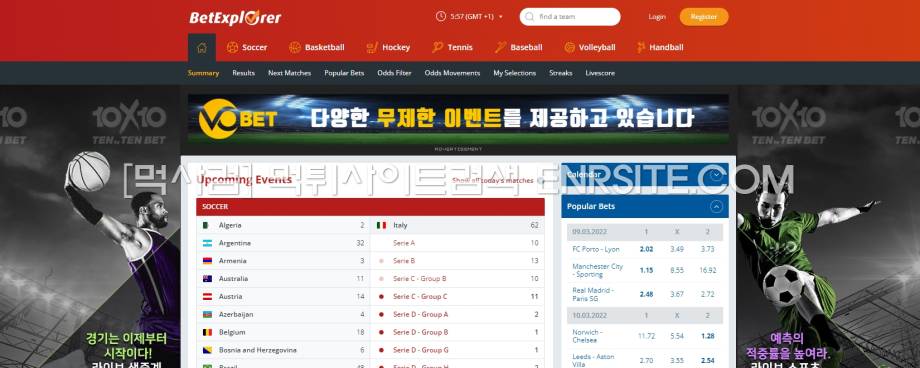
Task: Go to the Livescore tab
Action: tap(600, 73)
